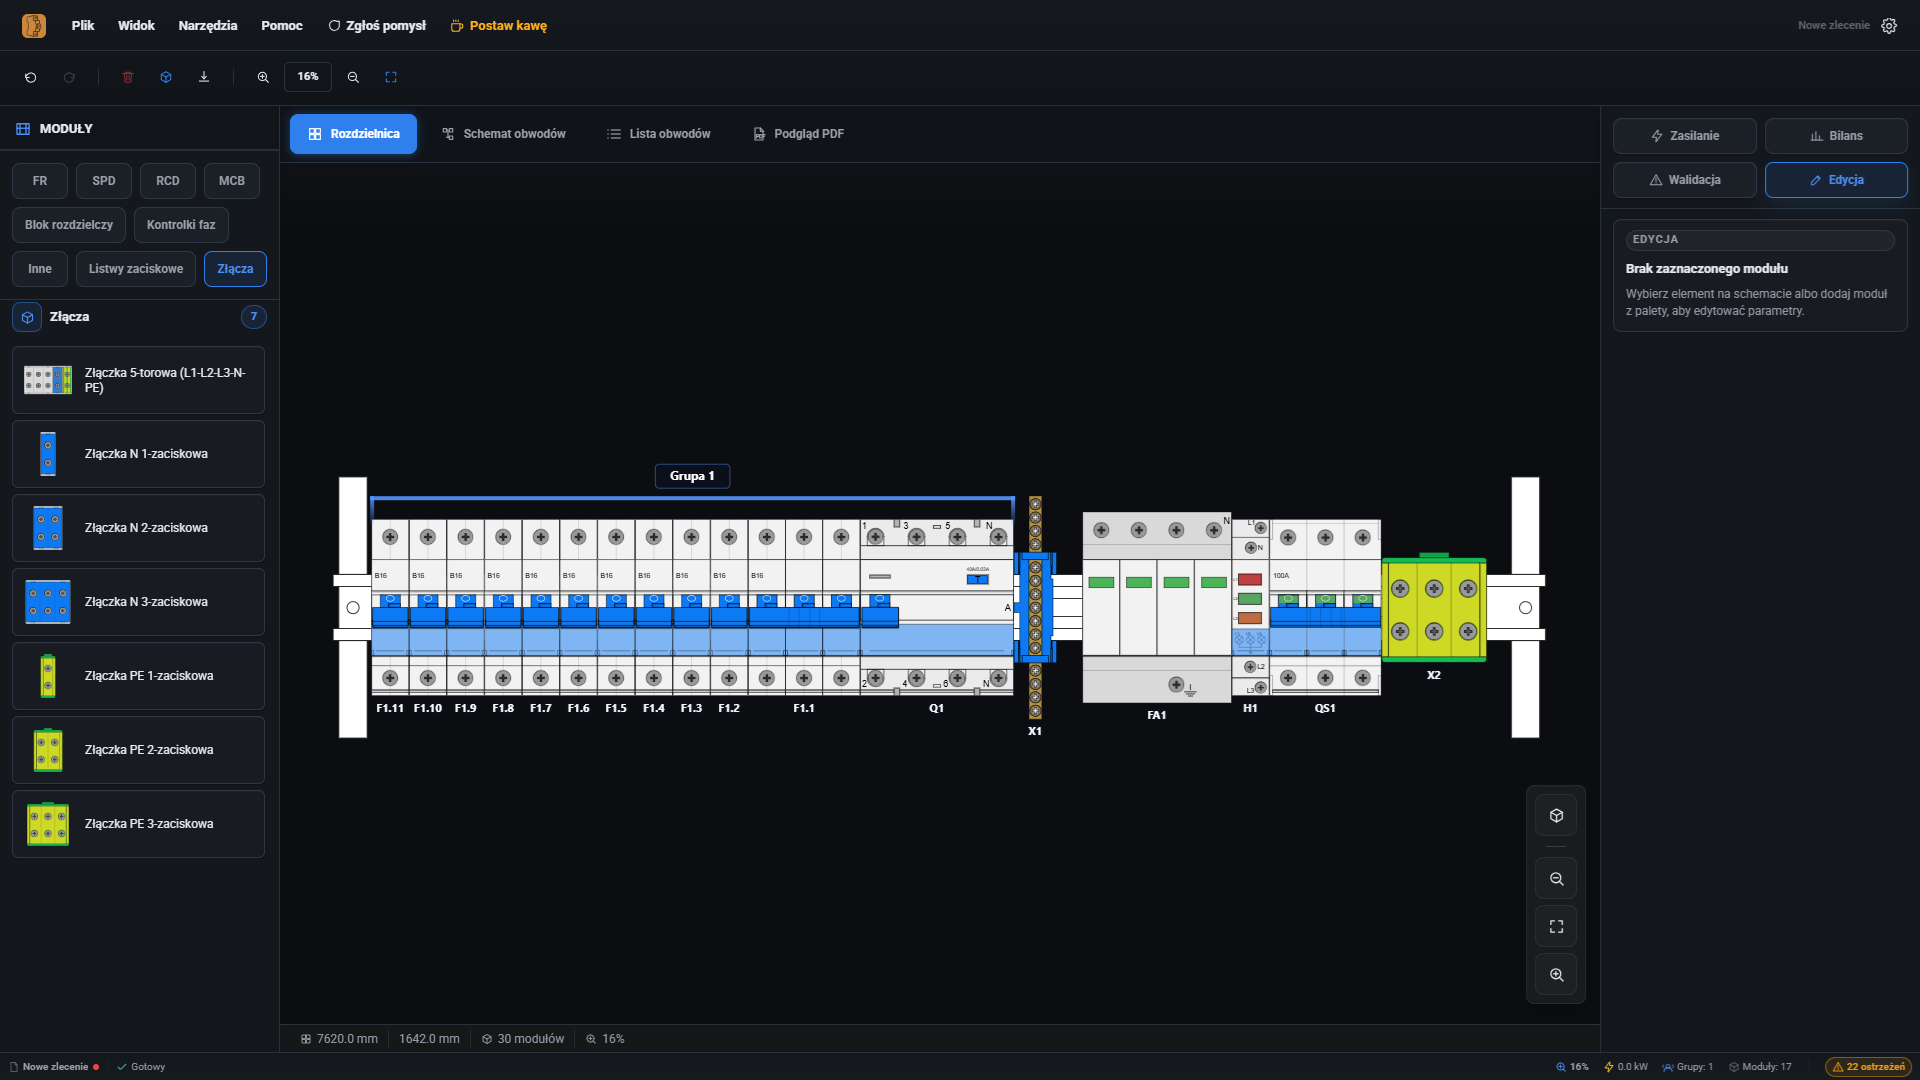Open the Edycja panel

pos(1836,180)
